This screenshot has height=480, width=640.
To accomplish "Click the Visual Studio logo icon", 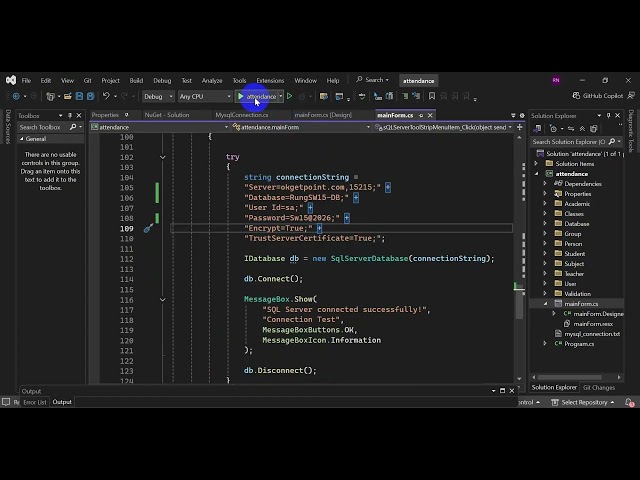I will click(x=11, y=80).
